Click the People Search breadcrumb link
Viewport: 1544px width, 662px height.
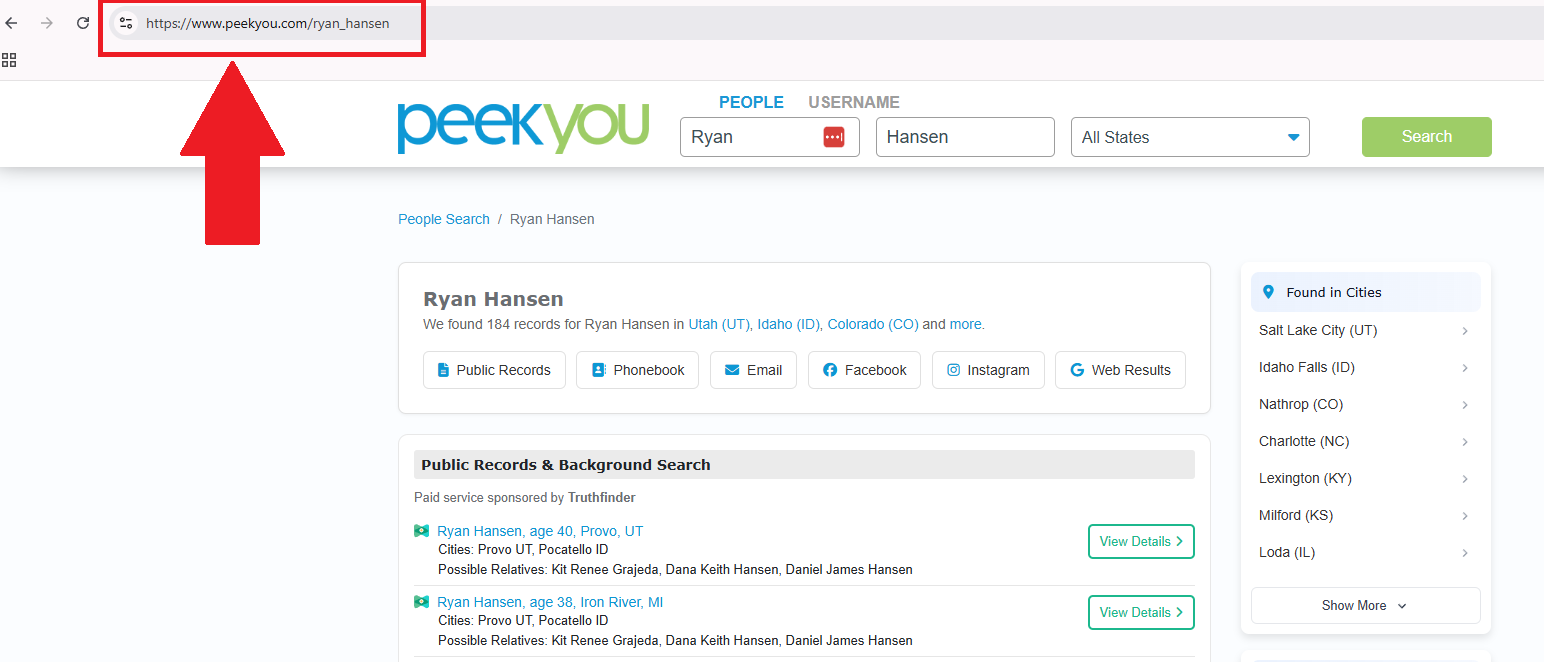click(x=444, y=219)
